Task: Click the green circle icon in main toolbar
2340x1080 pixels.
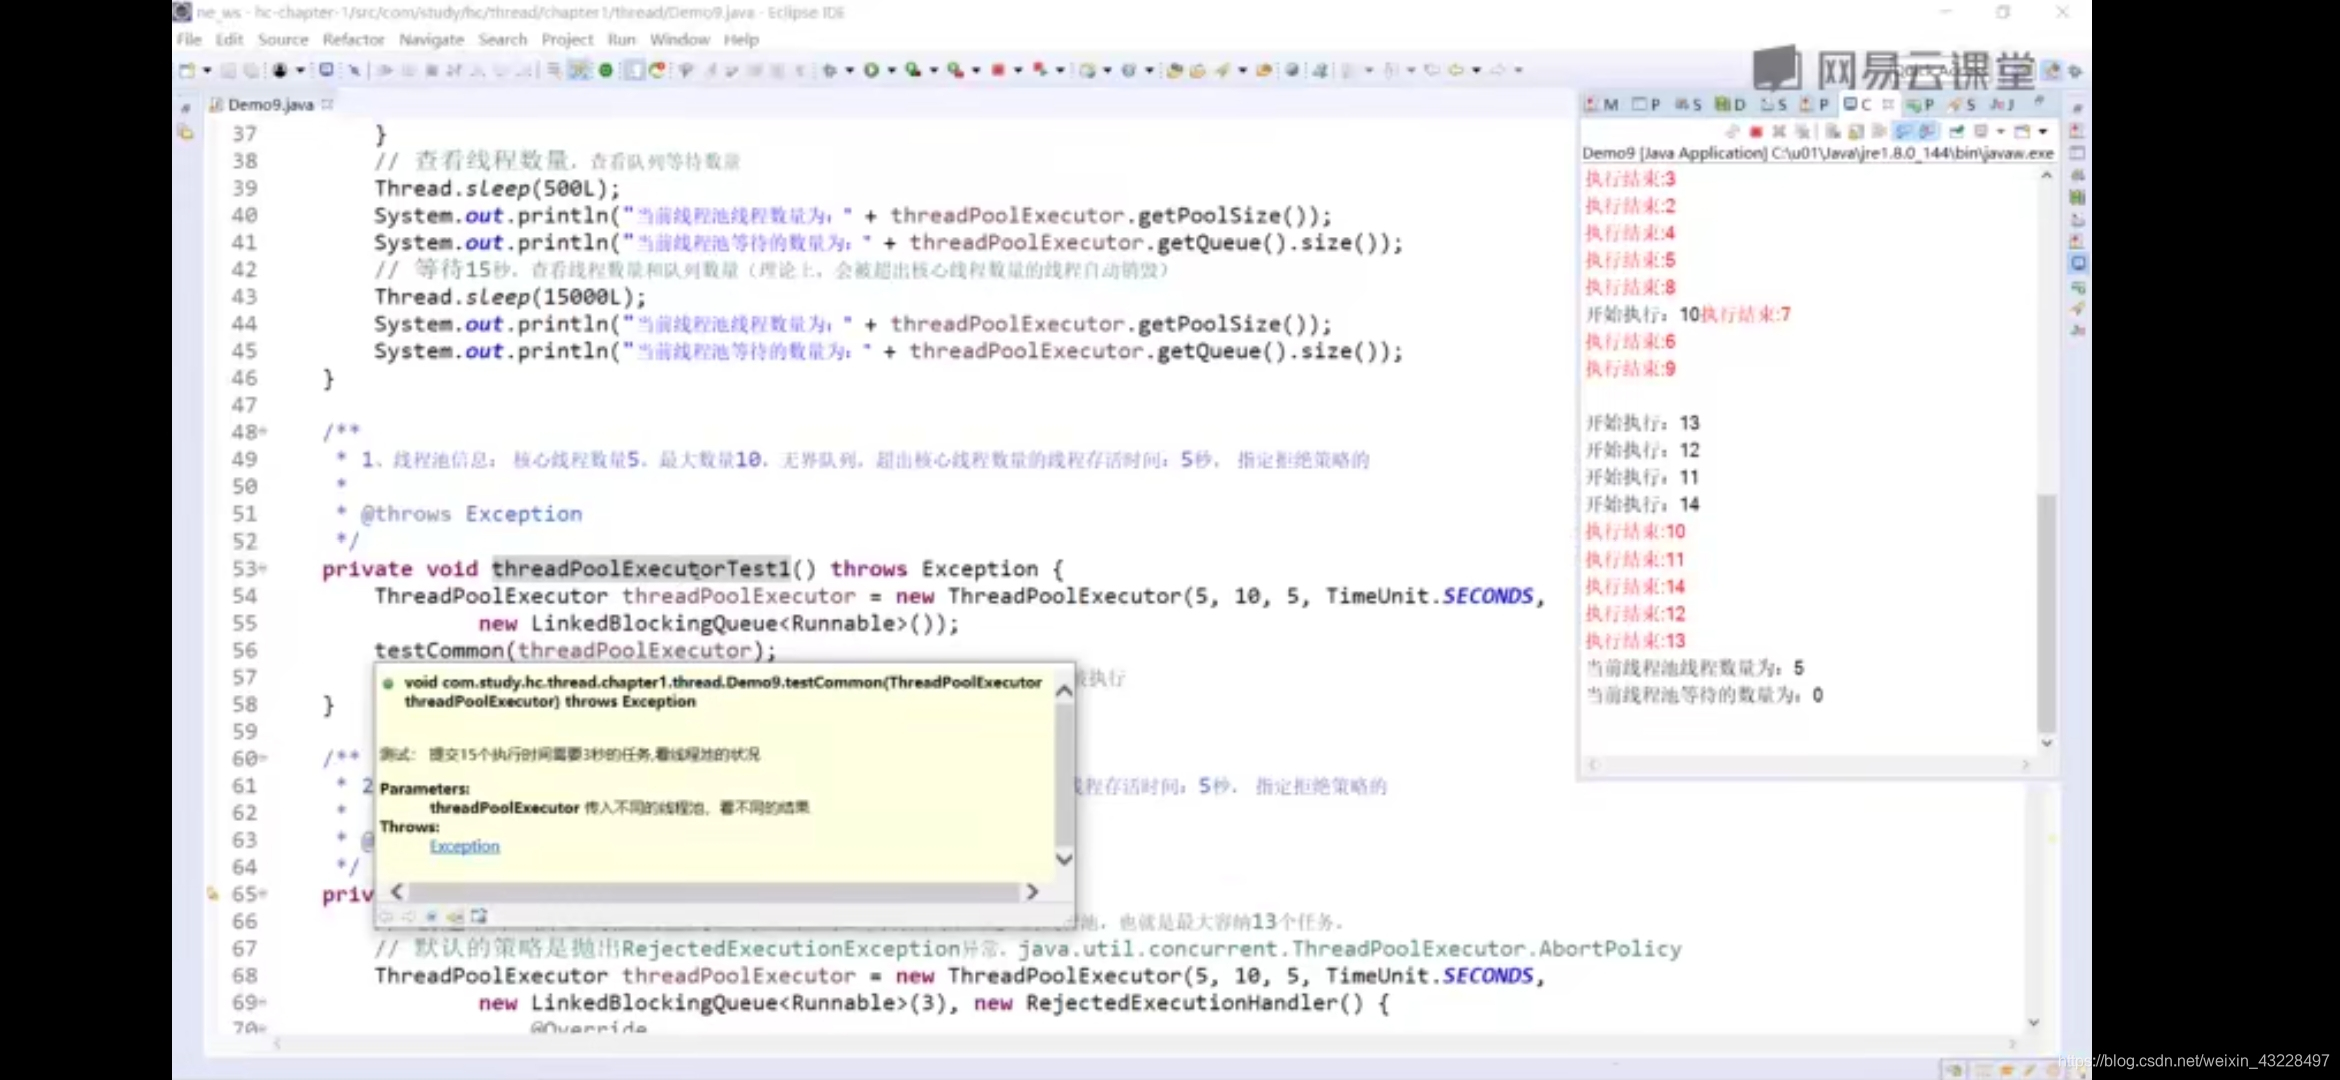Action: 605,70
